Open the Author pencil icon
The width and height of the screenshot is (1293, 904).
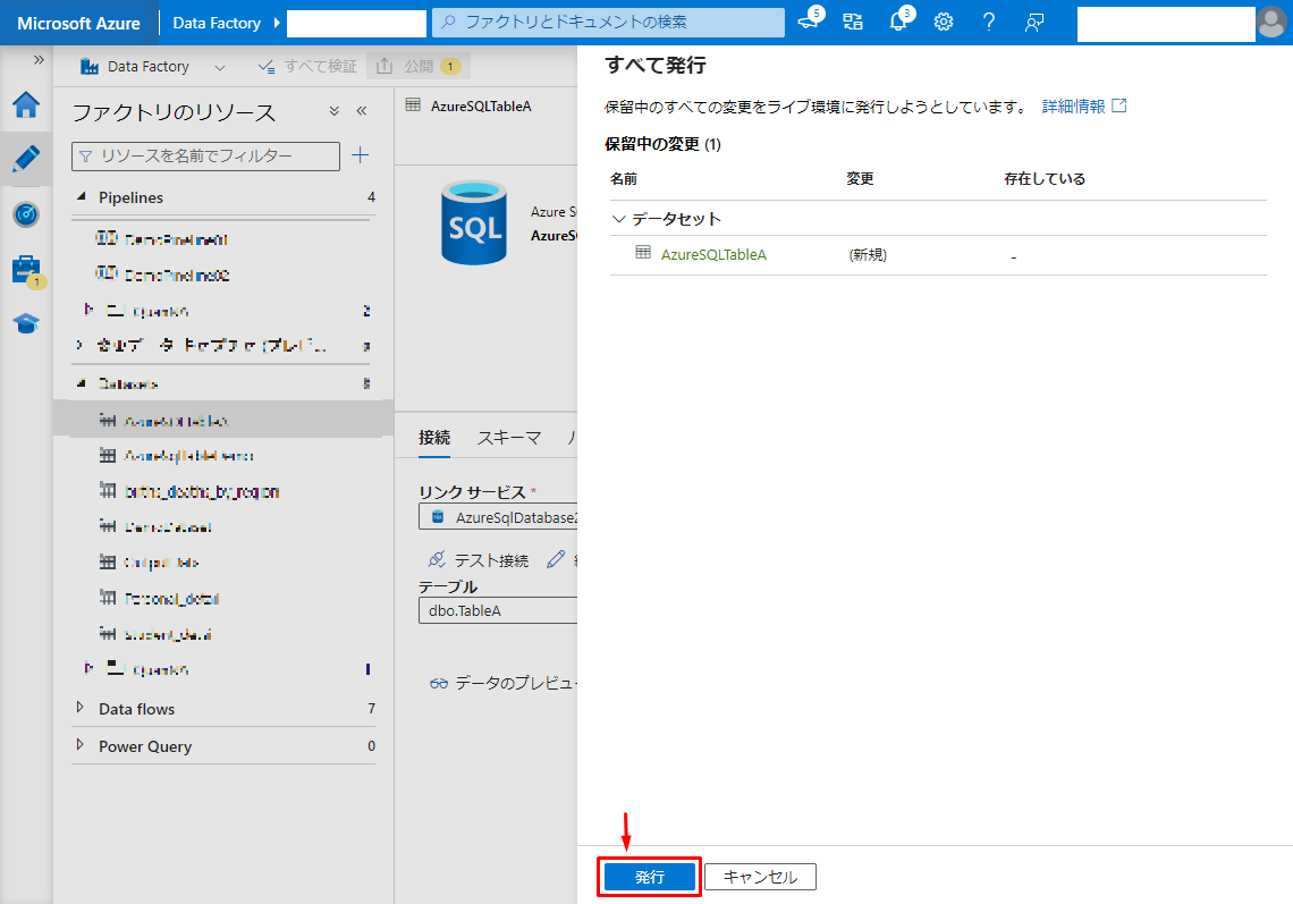click(26, 159)
